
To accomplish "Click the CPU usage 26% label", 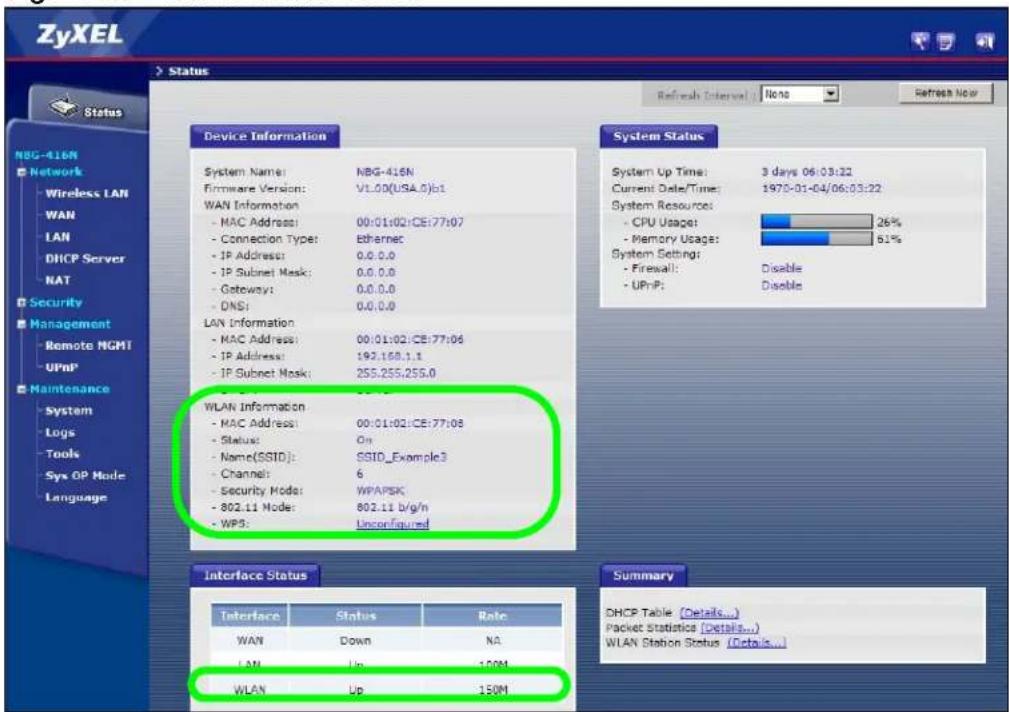I will pyautogui.click(x=889, y=222).
